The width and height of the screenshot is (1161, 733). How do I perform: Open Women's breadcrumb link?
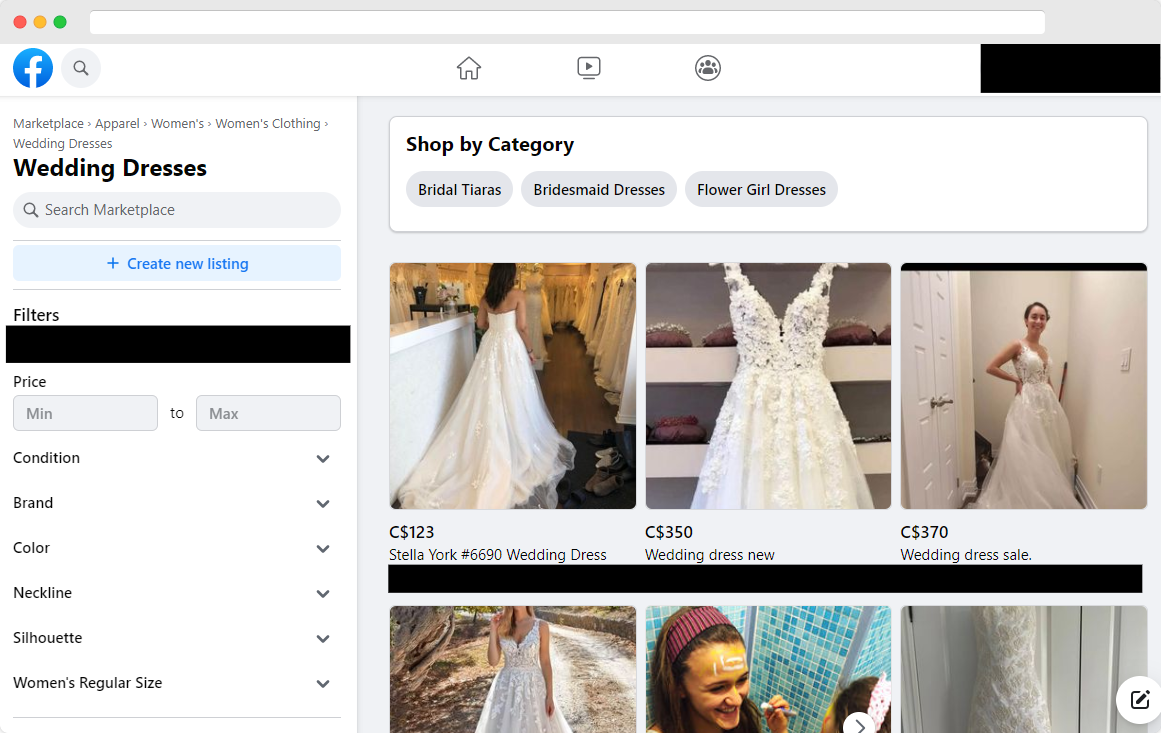click(178, 124)
